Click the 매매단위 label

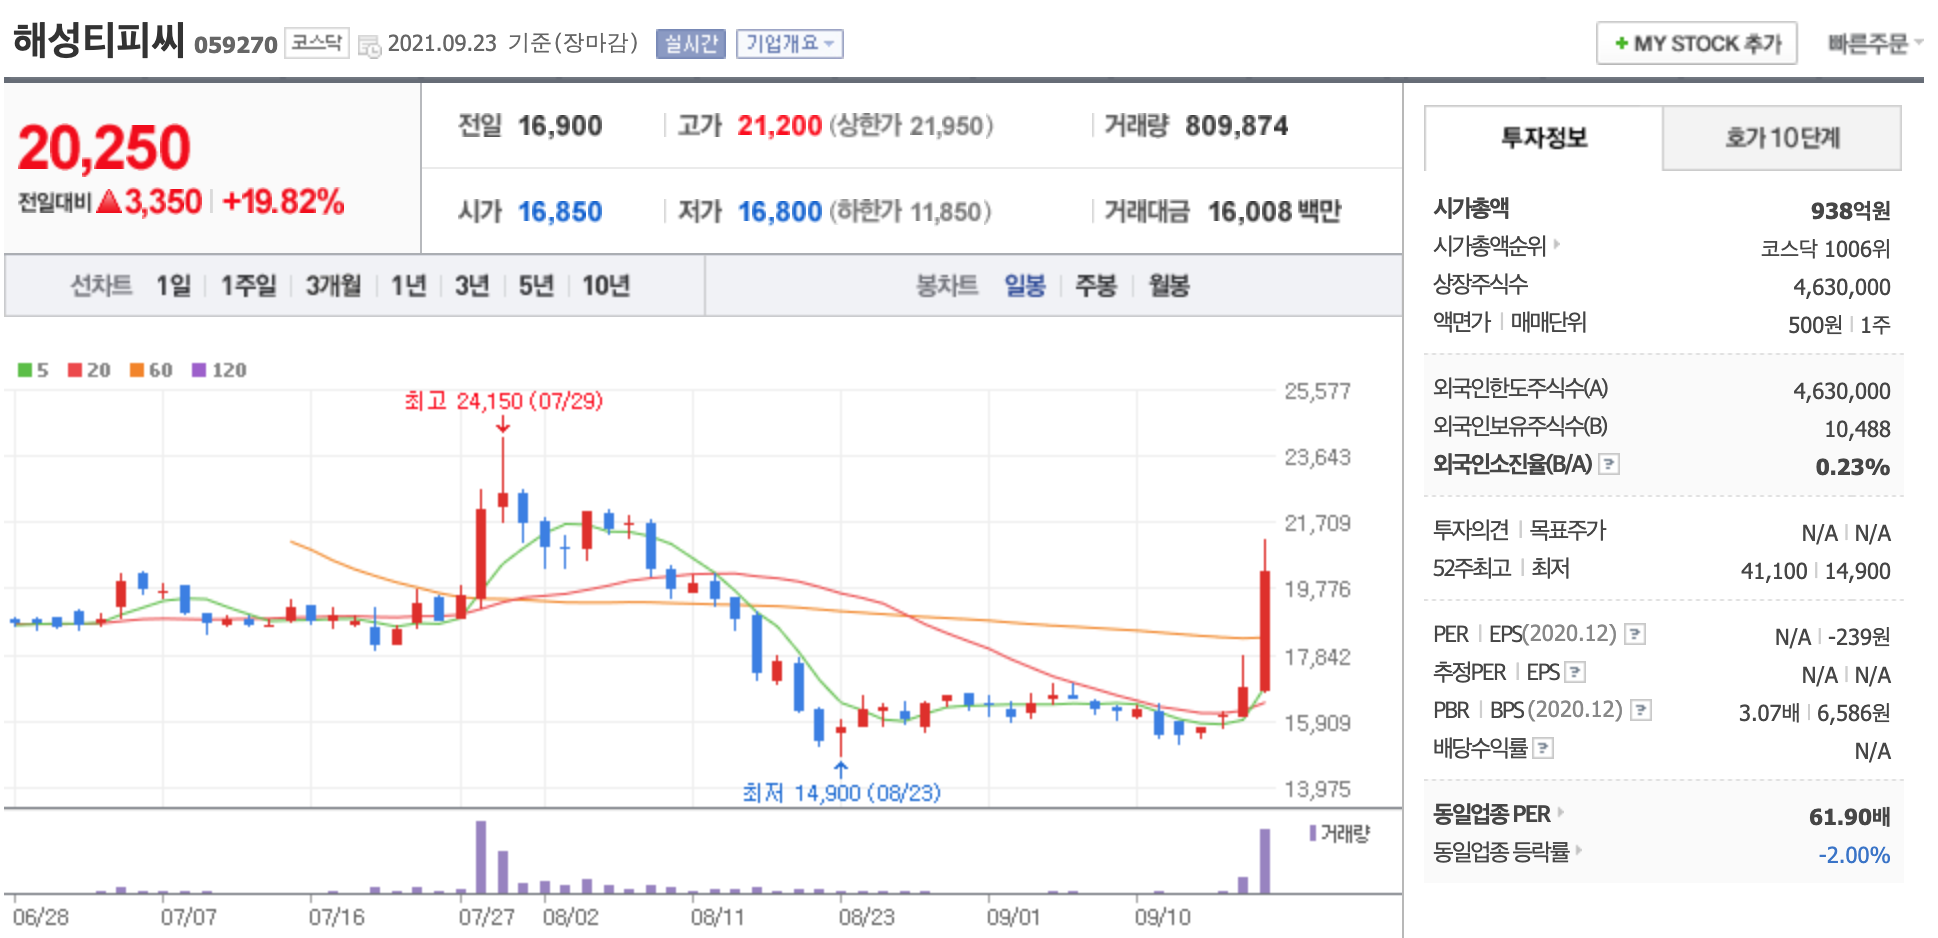pyautogui.click(x=1548, y=322)
